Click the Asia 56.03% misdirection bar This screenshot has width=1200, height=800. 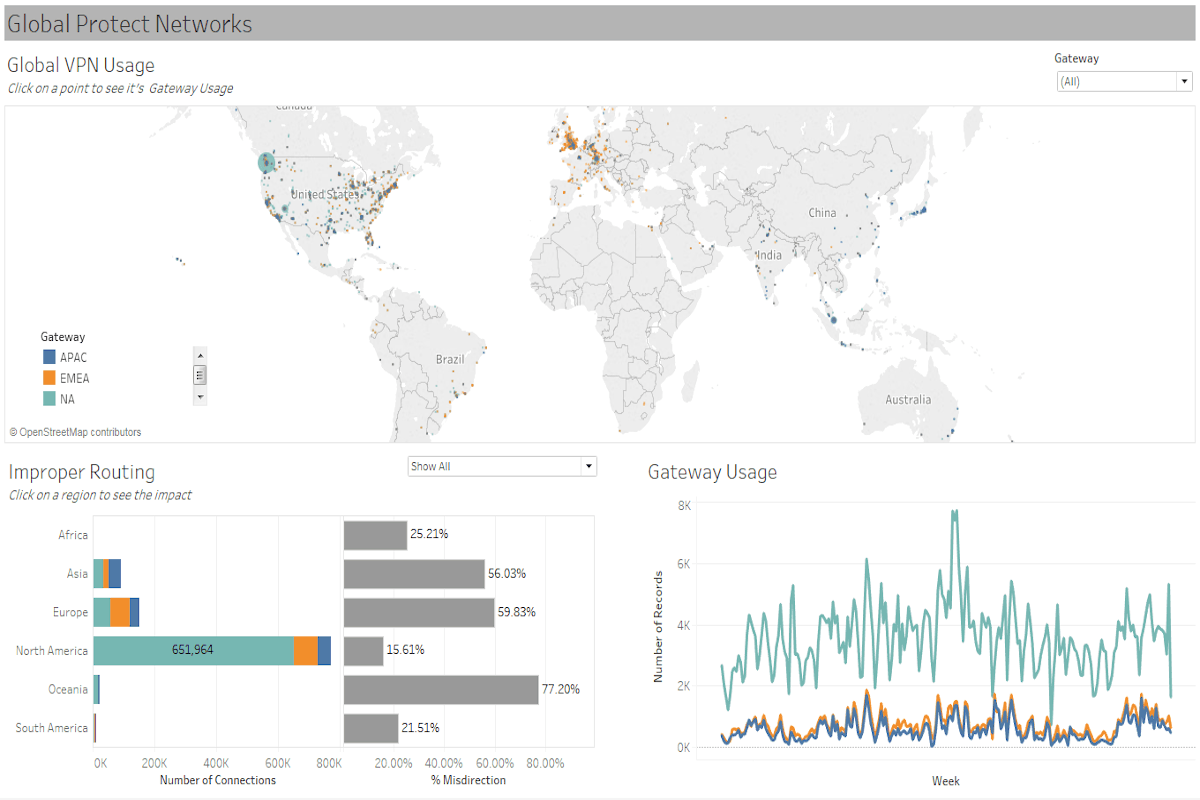pos(413,574)
